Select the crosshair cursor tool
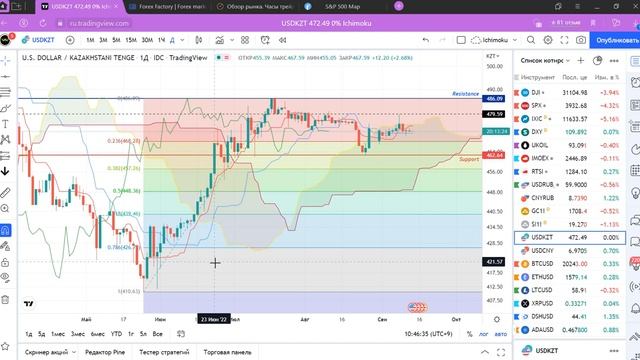This screenshot has height=360, width=640. click(5, 61)
